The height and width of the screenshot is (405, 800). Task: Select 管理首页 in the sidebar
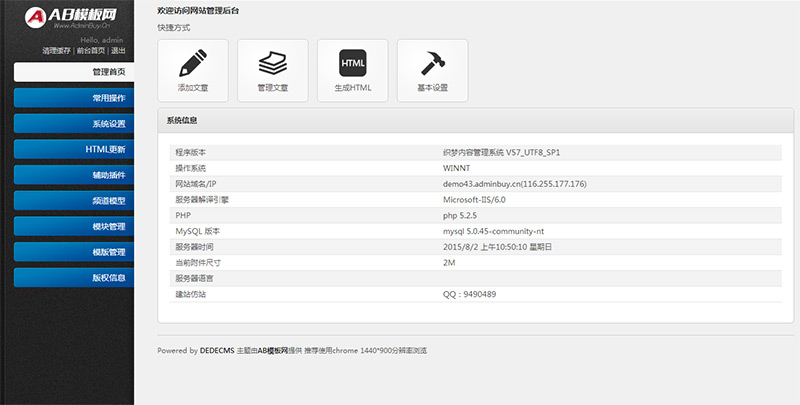click(74, 72)
